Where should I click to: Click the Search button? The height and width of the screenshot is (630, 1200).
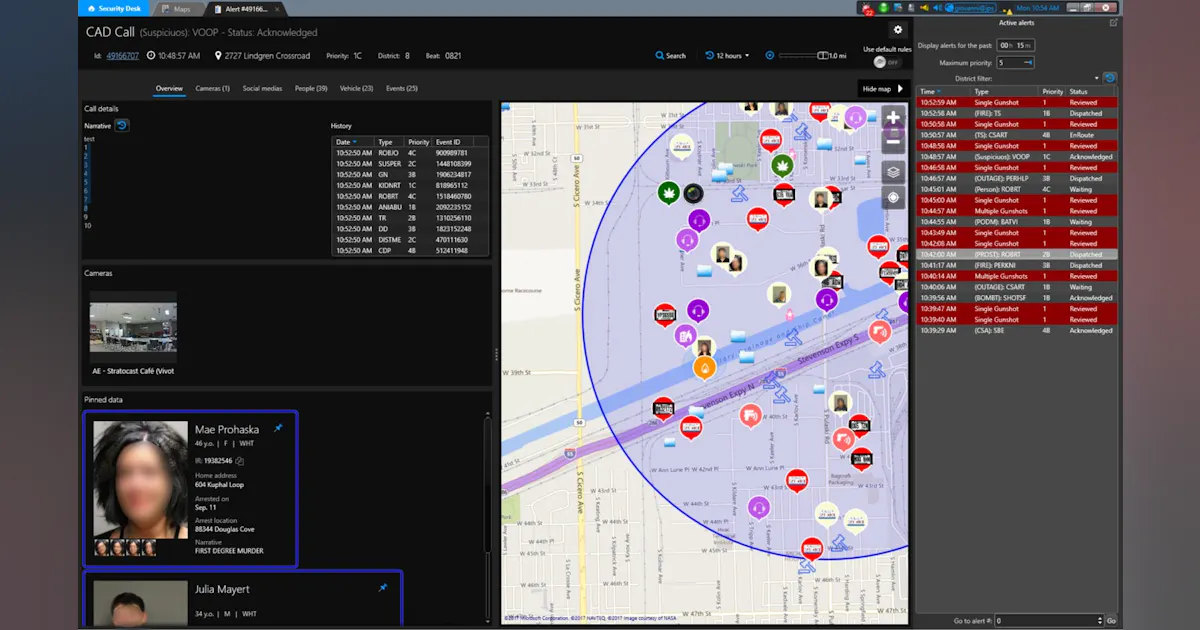(x=671, y=56)
